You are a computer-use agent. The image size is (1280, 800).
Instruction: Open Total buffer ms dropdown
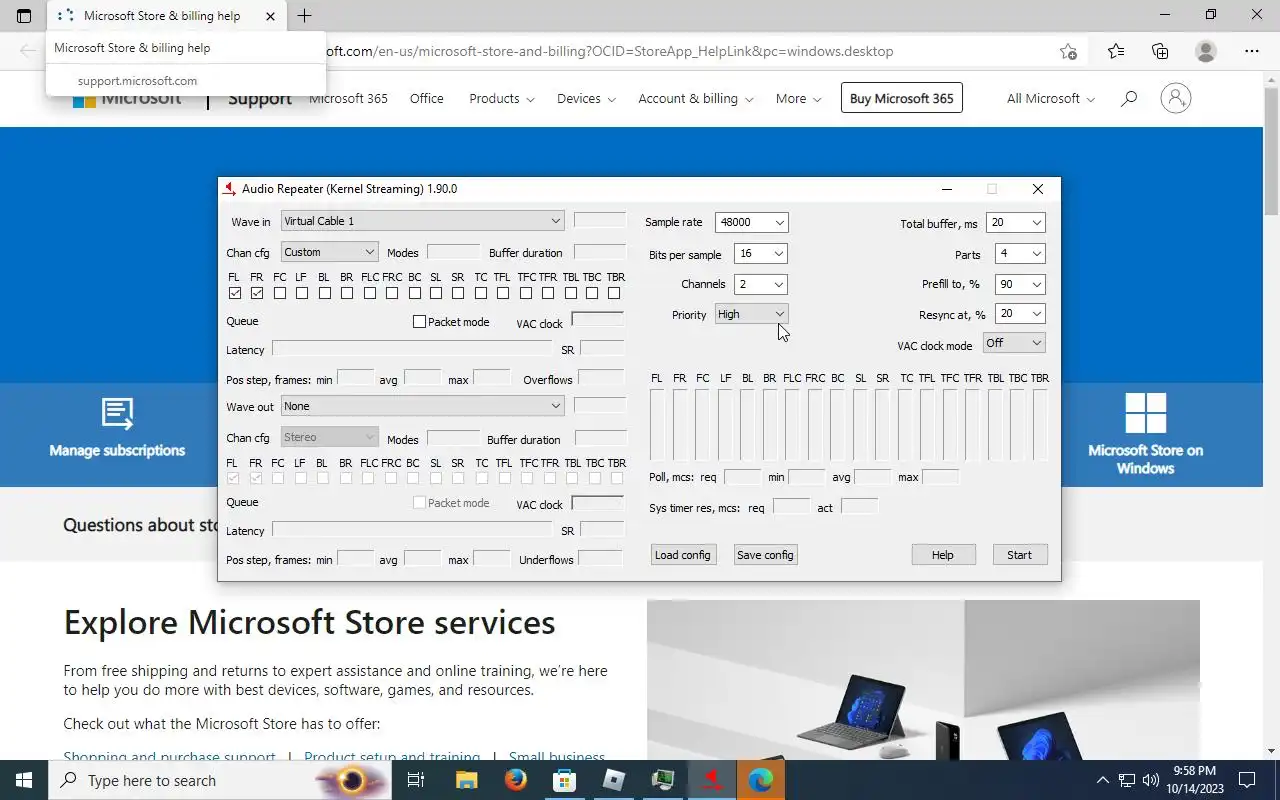(x=1016, y=223)
